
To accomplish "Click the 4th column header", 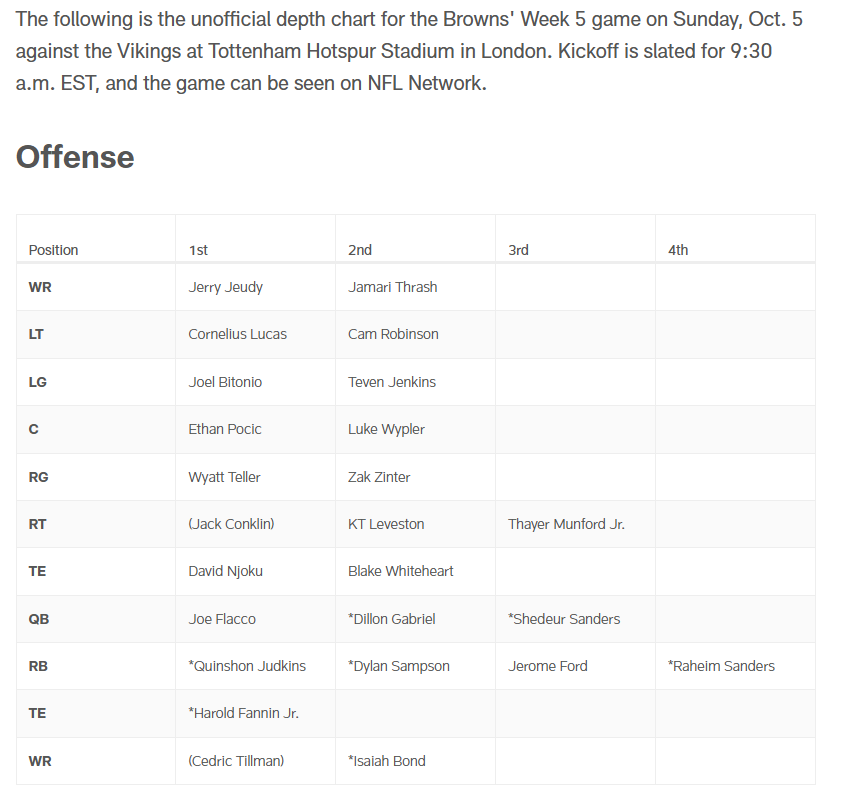I will tap(678, 250).
